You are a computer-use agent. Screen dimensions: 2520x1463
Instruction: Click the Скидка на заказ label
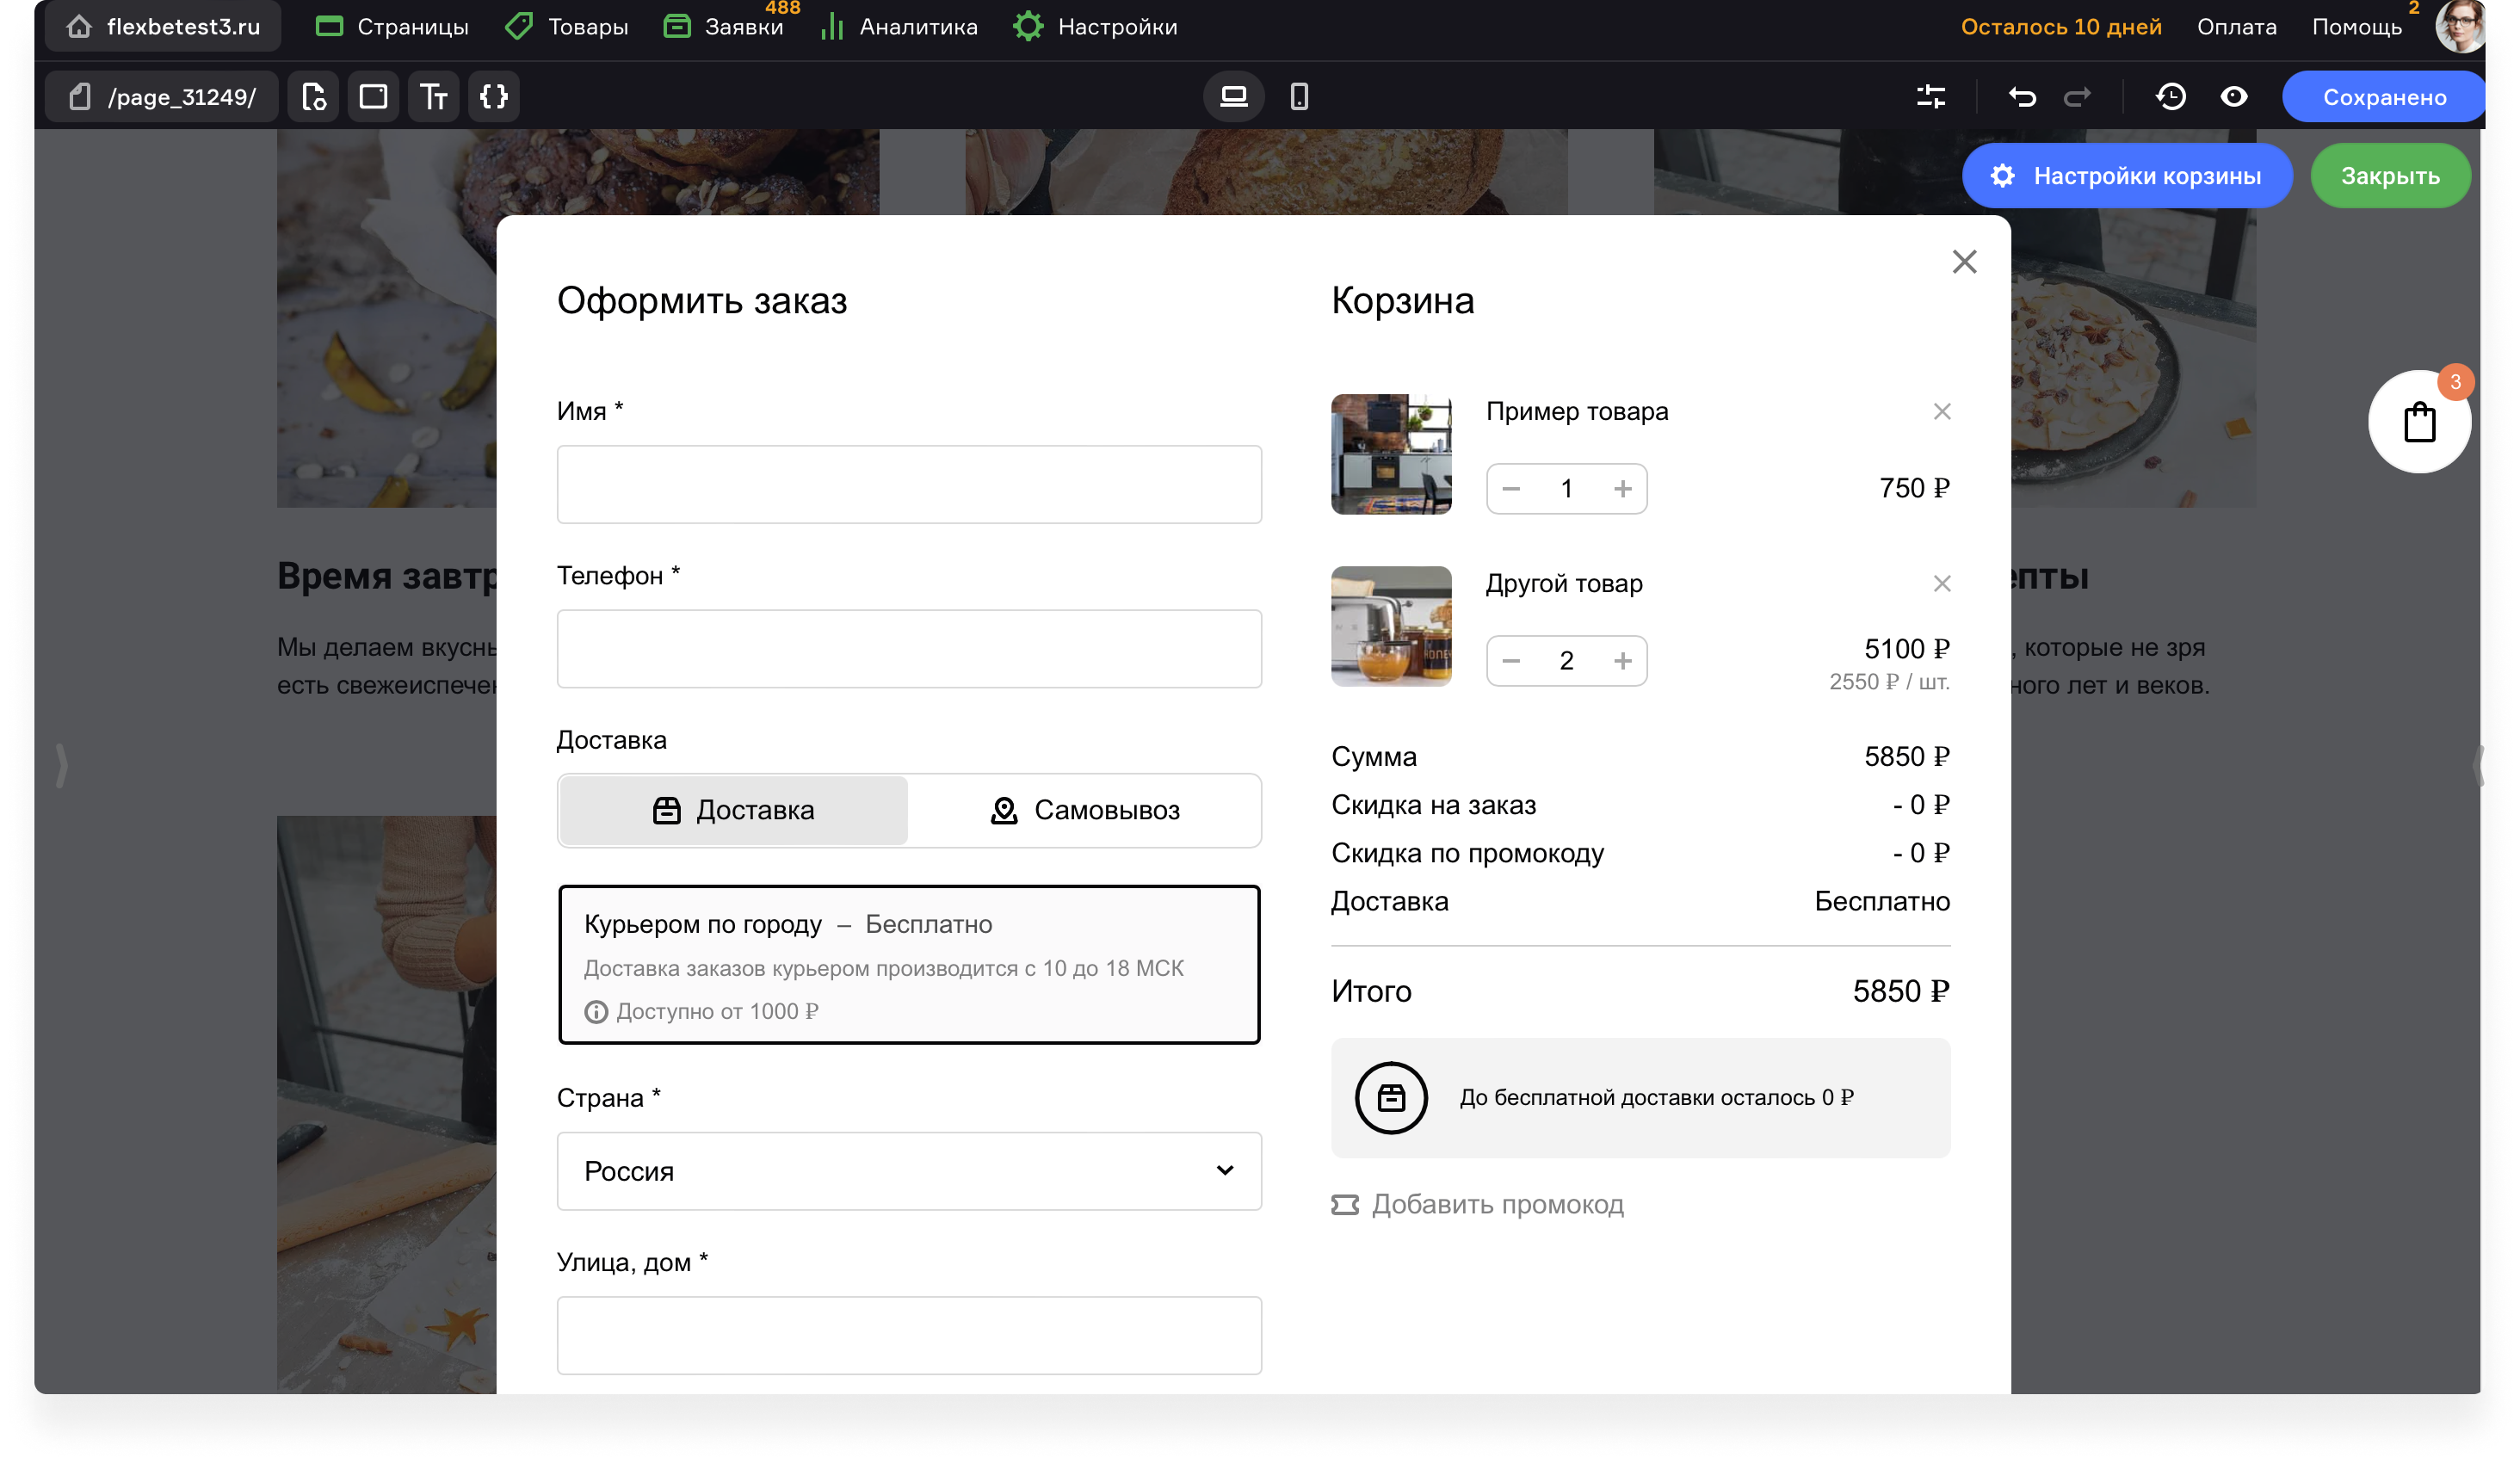pyautogui.click(x=1433, y=805)
